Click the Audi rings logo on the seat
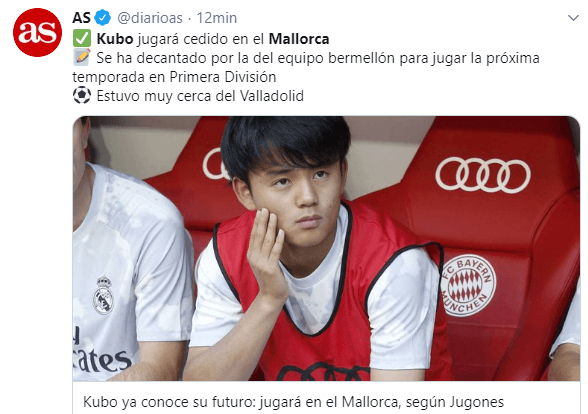The height and width of the screenshot is (414, 588). click(x=483, y=175)
